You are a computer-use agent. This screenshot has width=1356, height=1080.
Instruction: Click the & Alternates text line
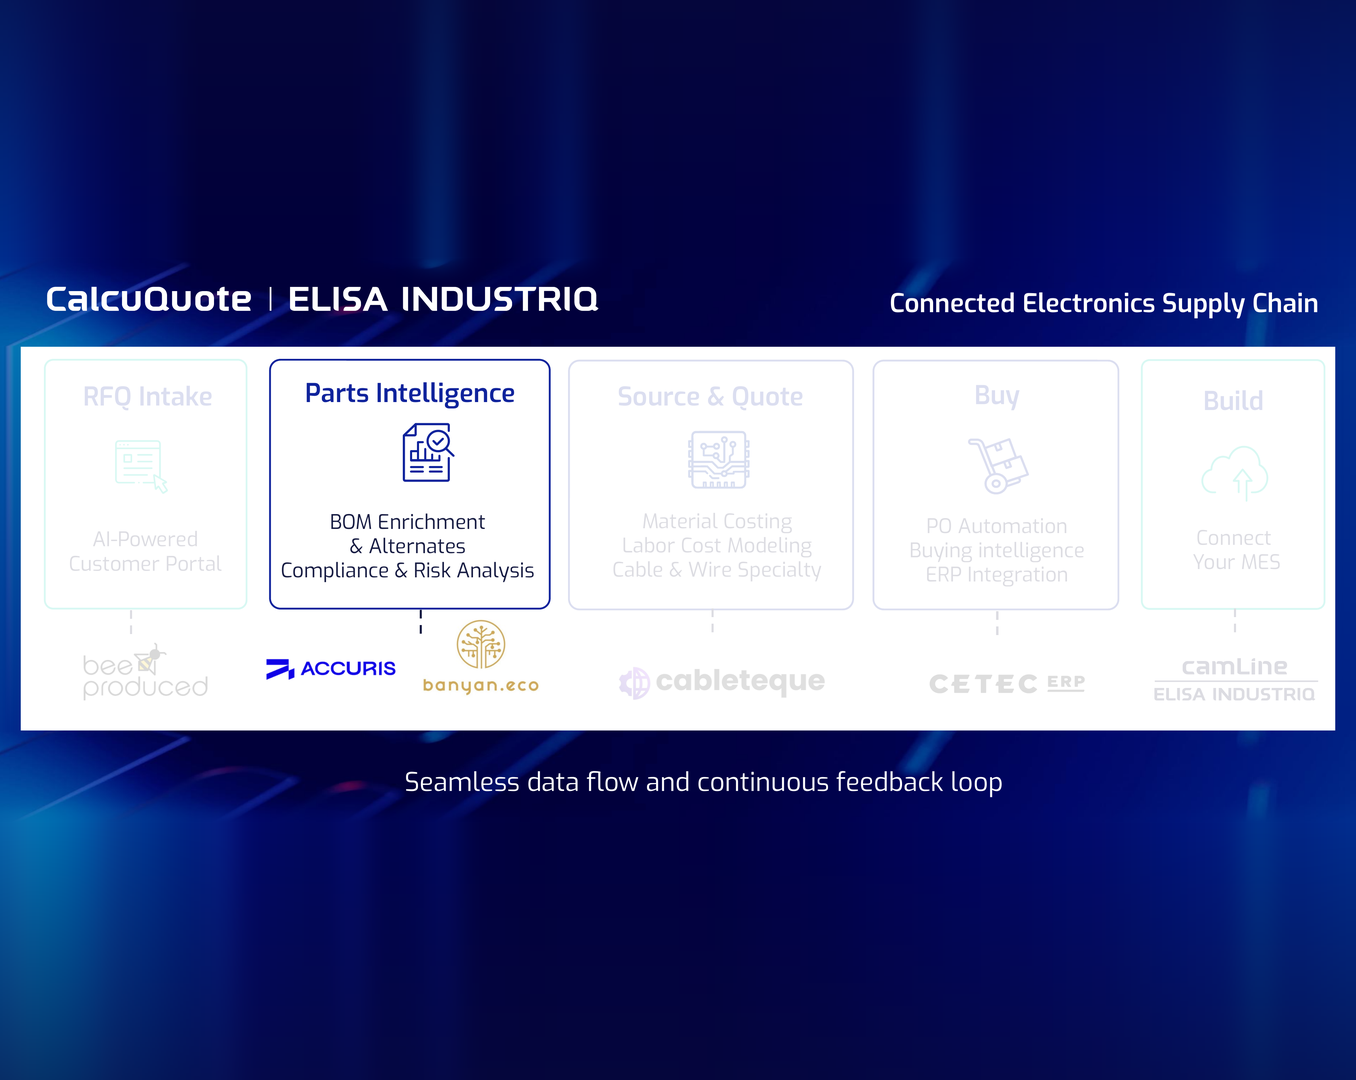pos(407,546)
